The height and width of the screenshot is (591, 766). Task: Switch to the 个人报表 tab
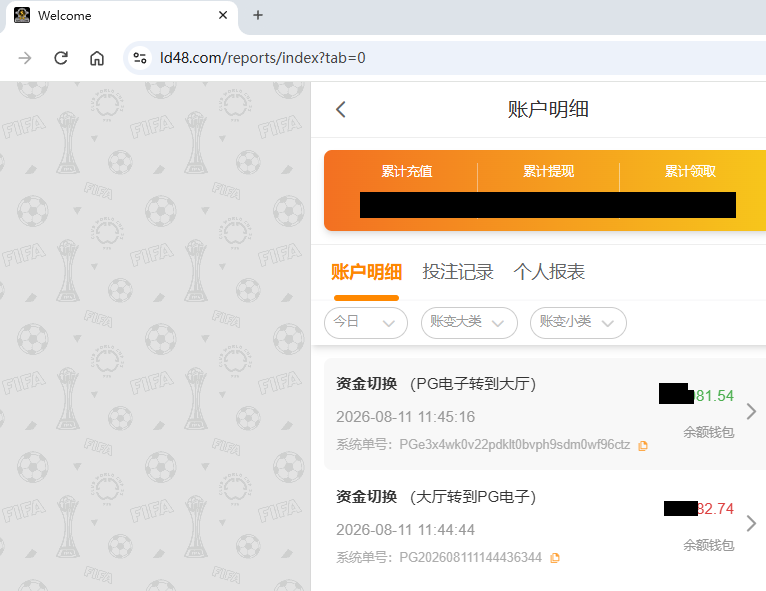[549, 272]
